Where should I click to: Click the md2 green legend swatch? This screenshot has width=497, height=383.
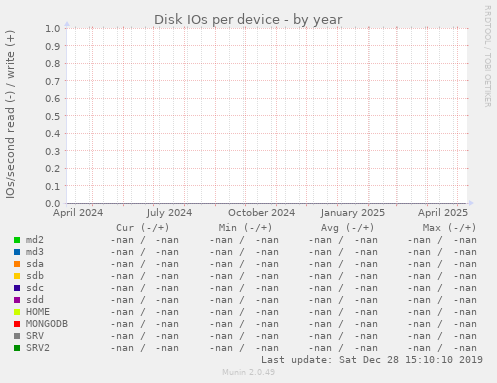coord(17,240)
